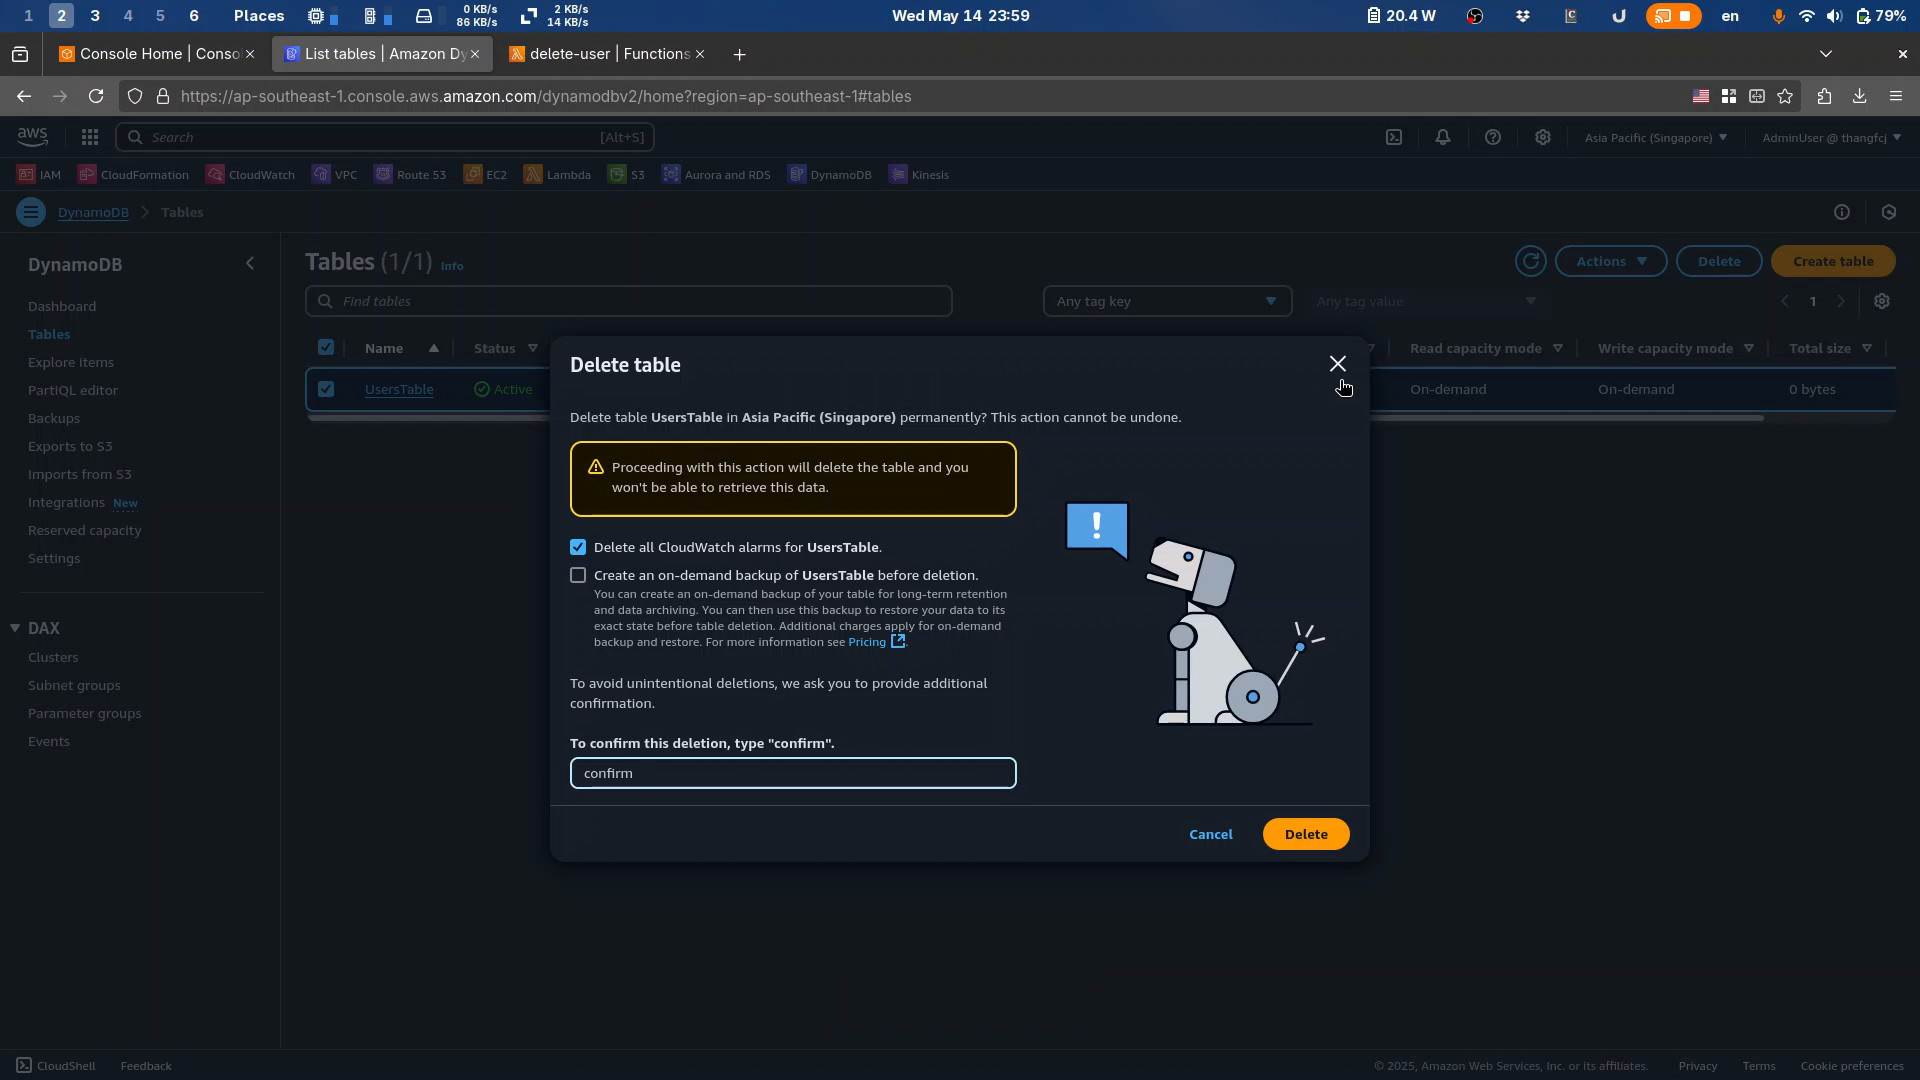This screenshot has width=1920, height=1080.
Task: Open table preferences gear icon
Action: pyautogui.click(x=1882, y=301)
